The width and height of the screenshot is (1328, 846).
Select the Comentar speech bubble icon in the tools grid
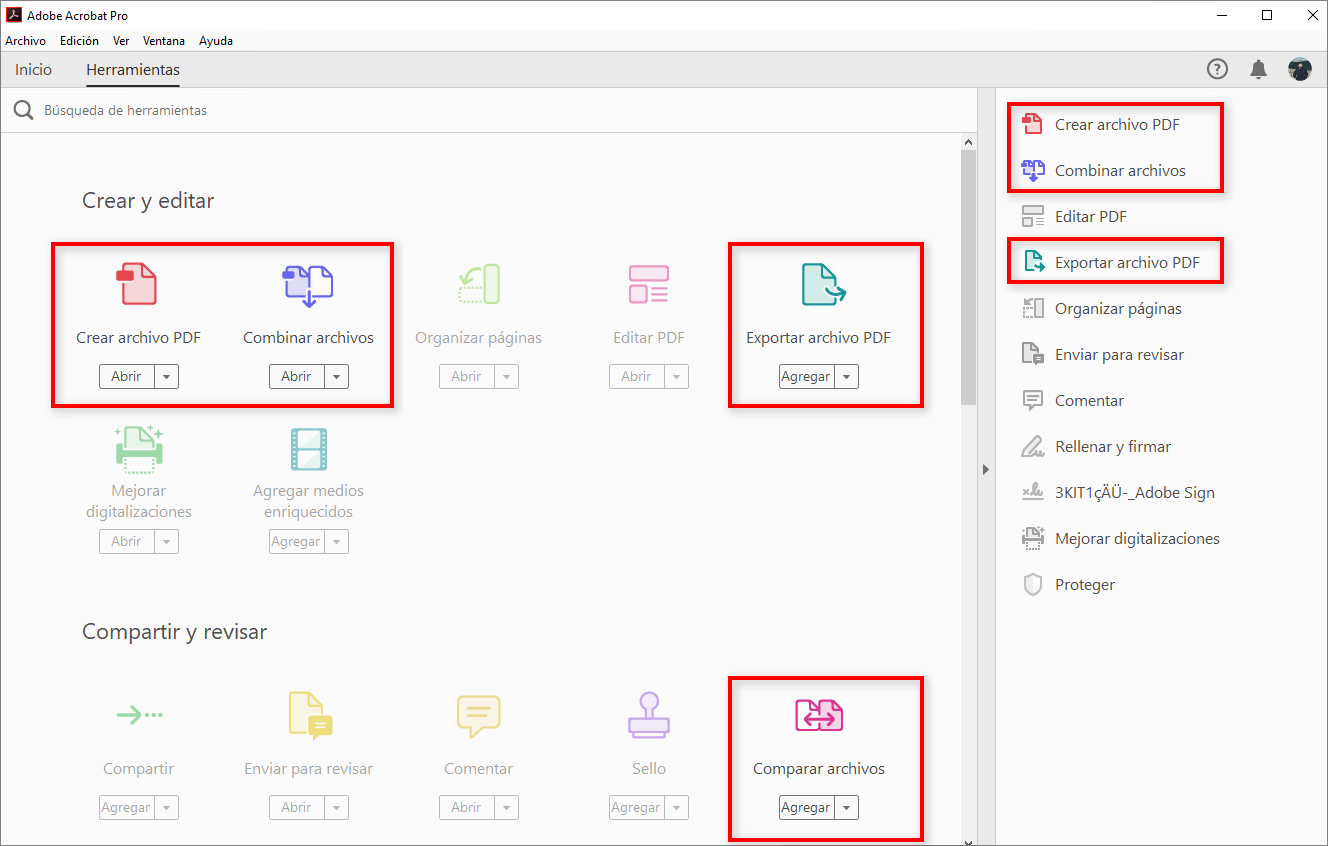(478, 716)
